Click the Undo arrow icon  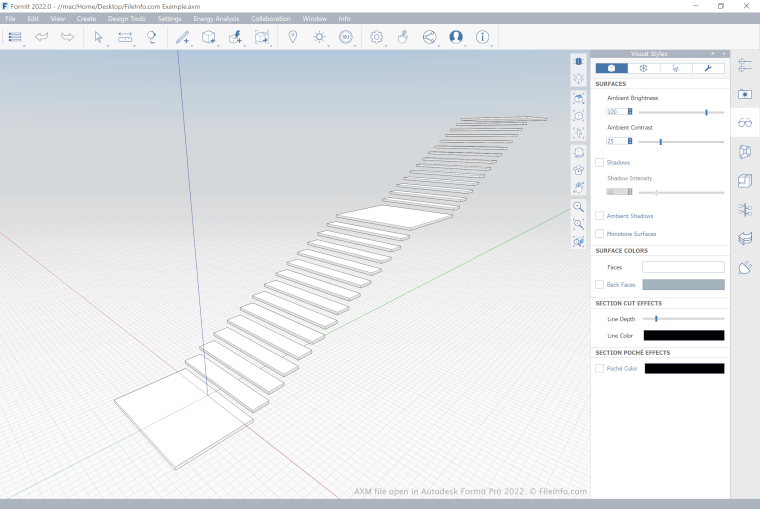tap(42, 37)
